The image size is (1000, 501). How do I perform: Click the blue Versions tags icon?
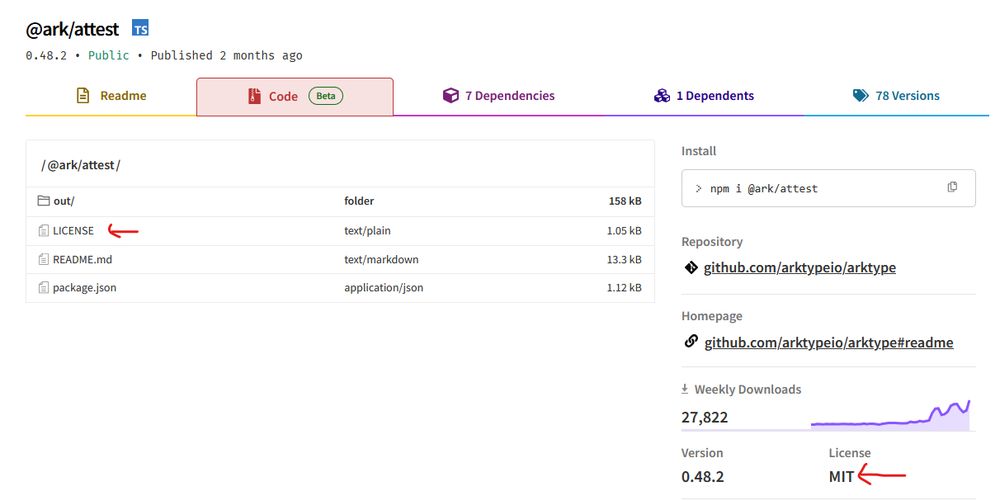point(860,96)
